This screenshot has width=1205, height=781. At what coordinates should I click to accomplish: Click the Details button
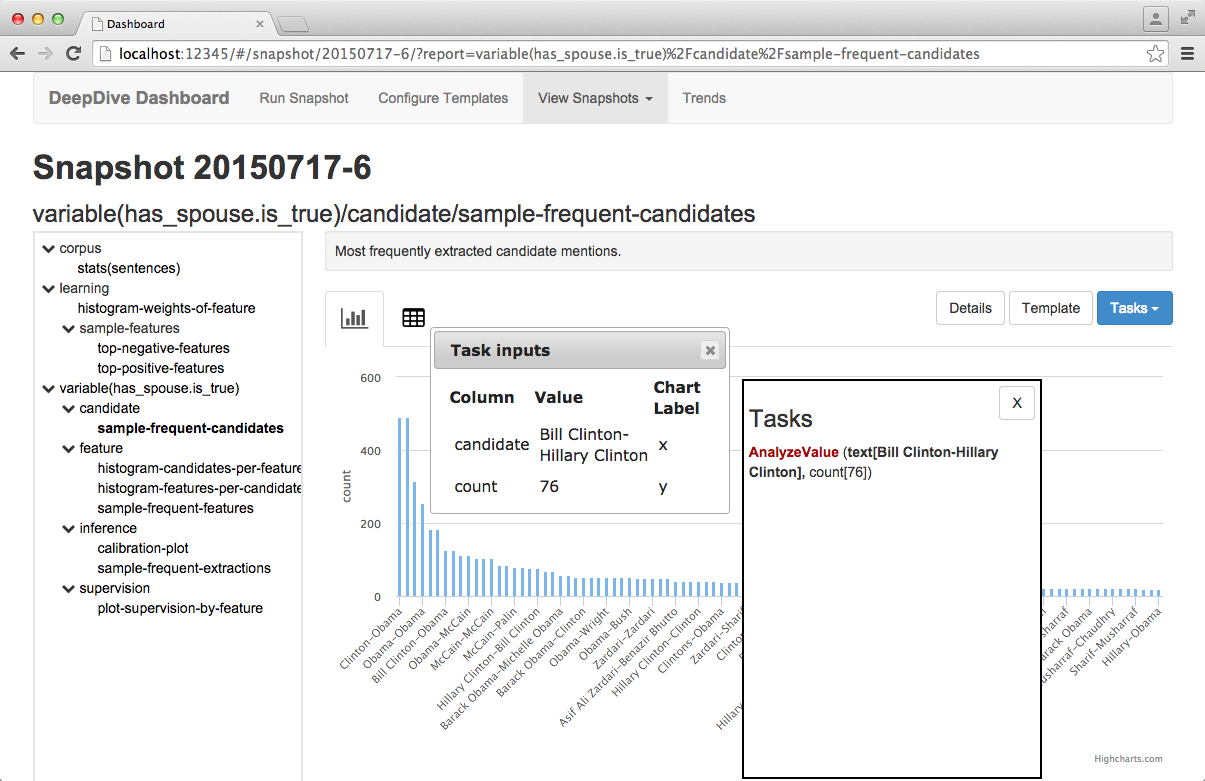(x=969, y=308)
